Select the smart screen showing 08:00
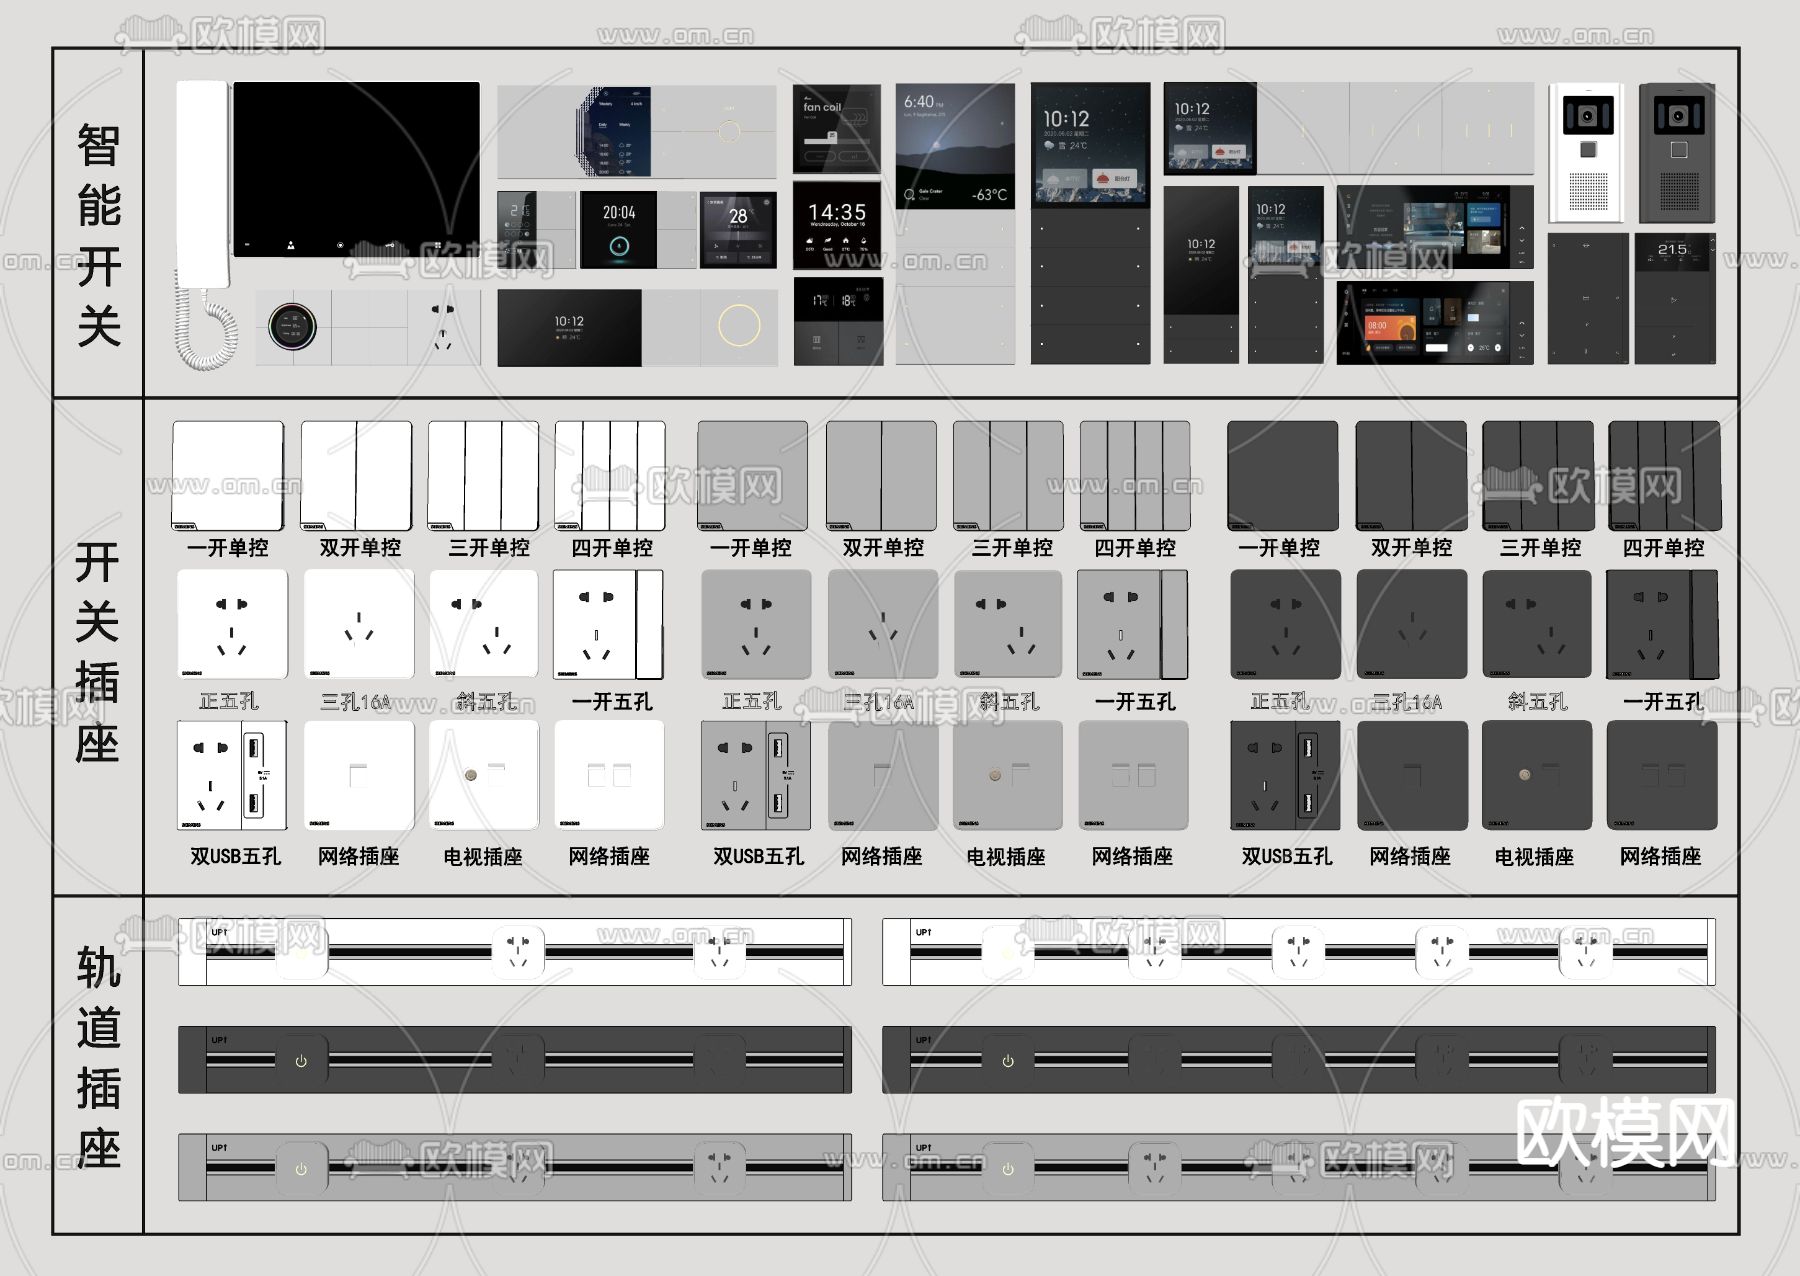Viewport: 1800px width, 1276px height. point(1435,322)
